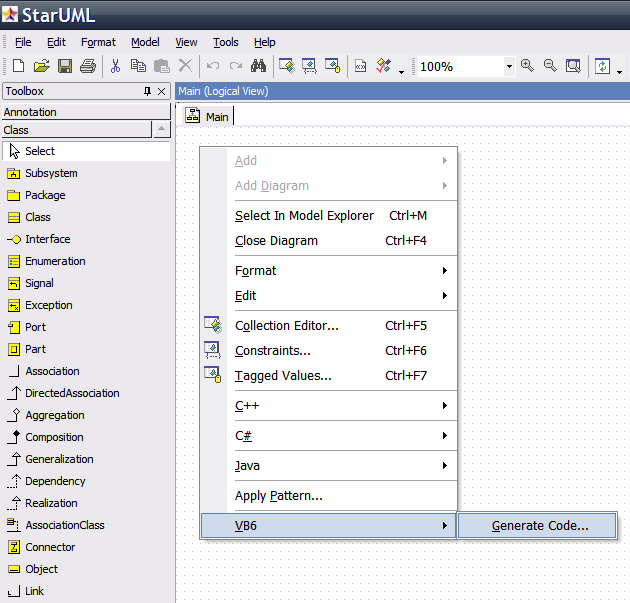Click the Zoom In magnifier icon

[x=527, y=66]
